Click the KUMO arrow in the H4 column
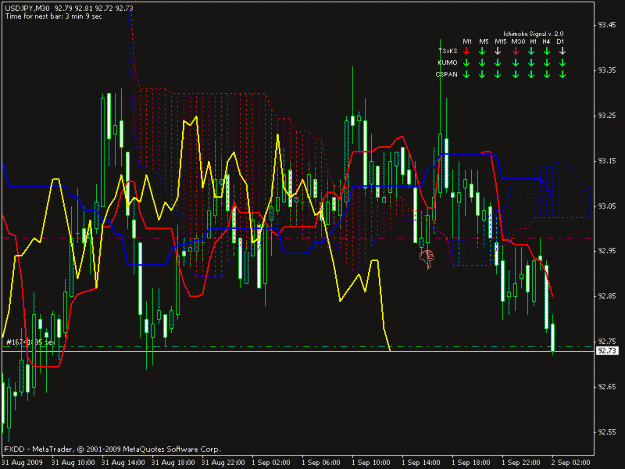The width and height of the screenshot is (625, 469). tap(547, 63)
